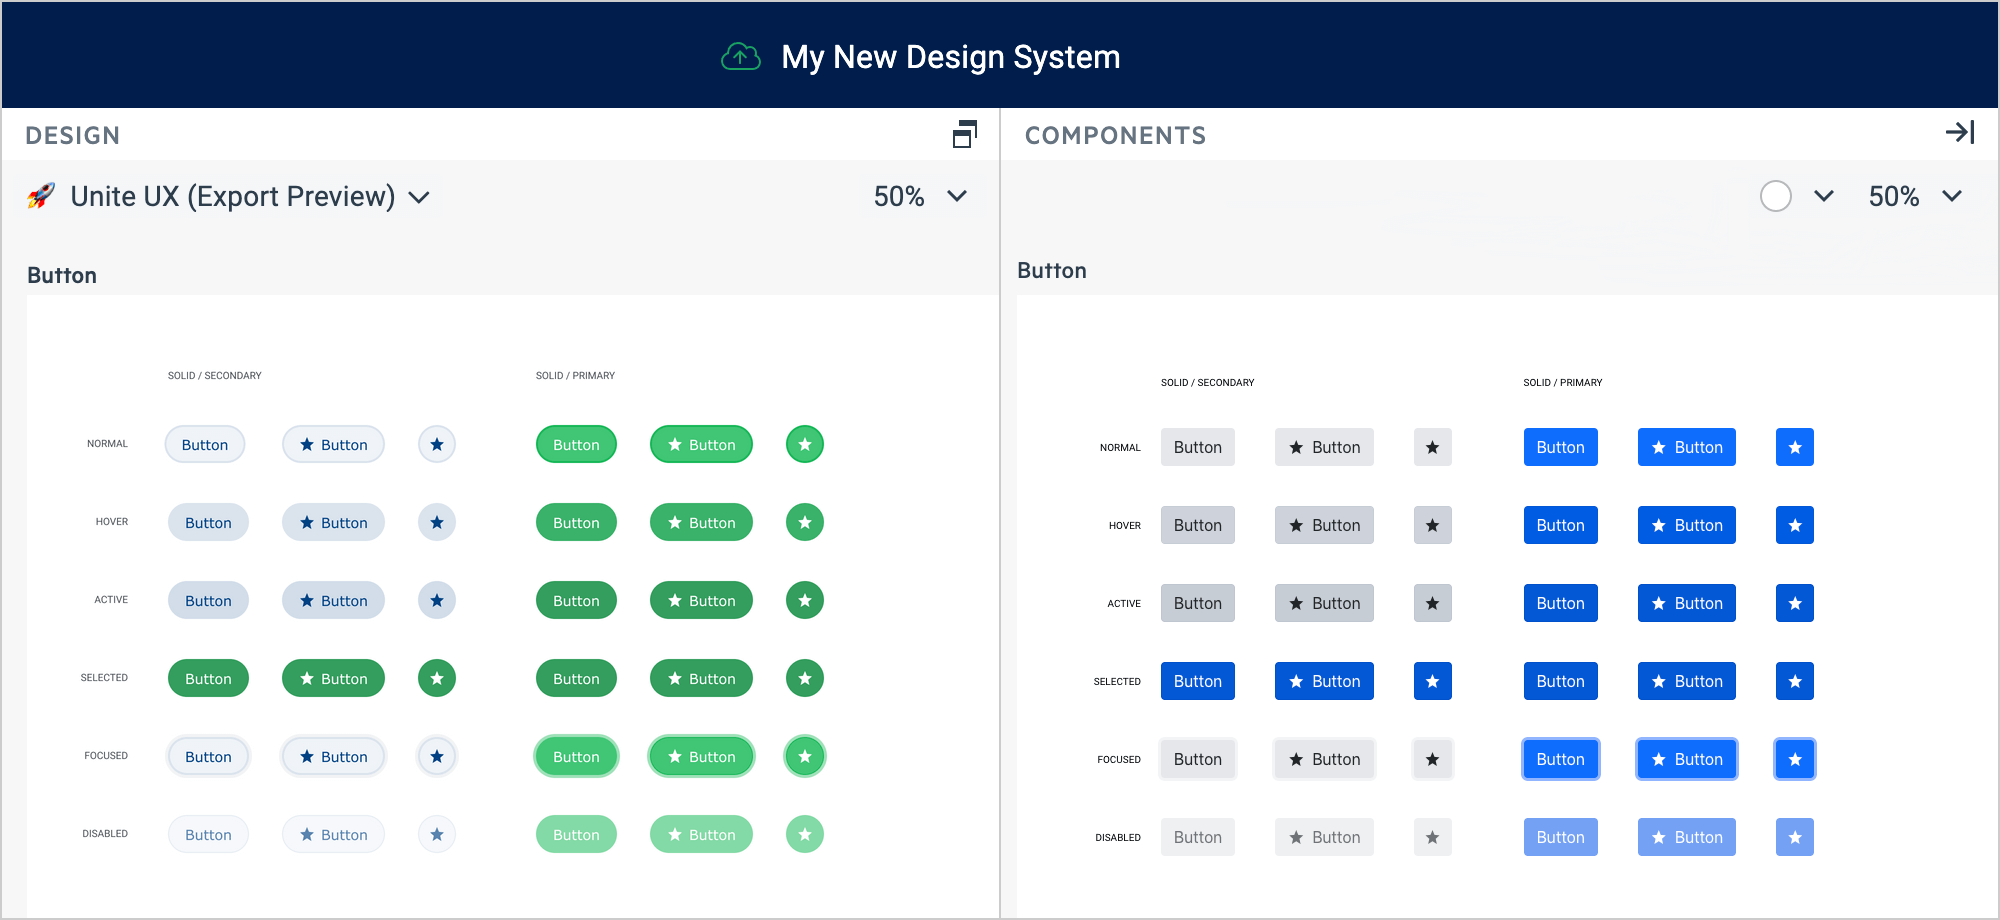Click the Components disabled secondary star Button
2000x920 pixels.
pyautogui.click(x=1324, y=838)
